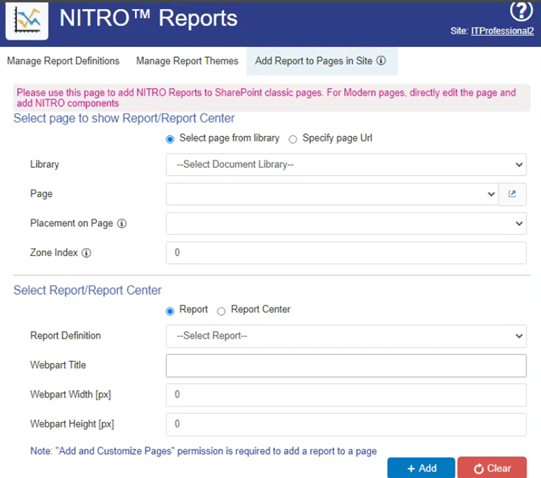
Task: Show Zone Index info icon
Action: coord(86,253)
